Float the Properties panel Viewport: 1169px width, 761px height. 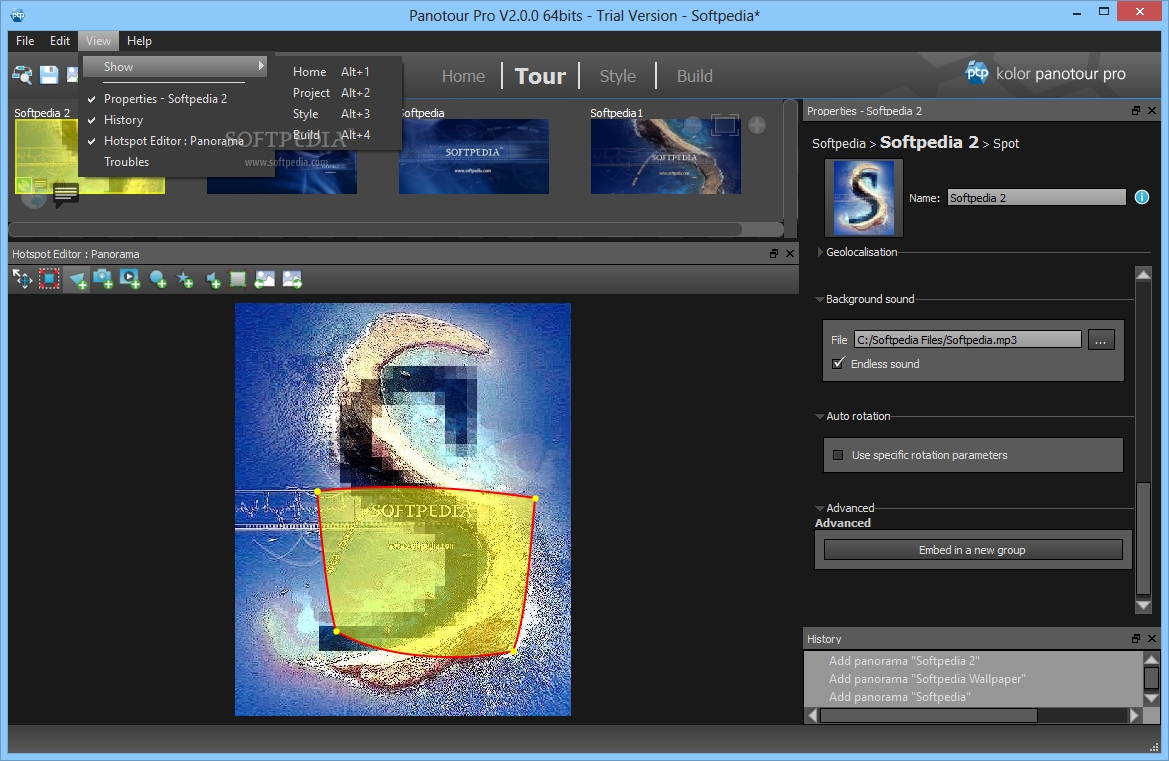(1136, 110)
